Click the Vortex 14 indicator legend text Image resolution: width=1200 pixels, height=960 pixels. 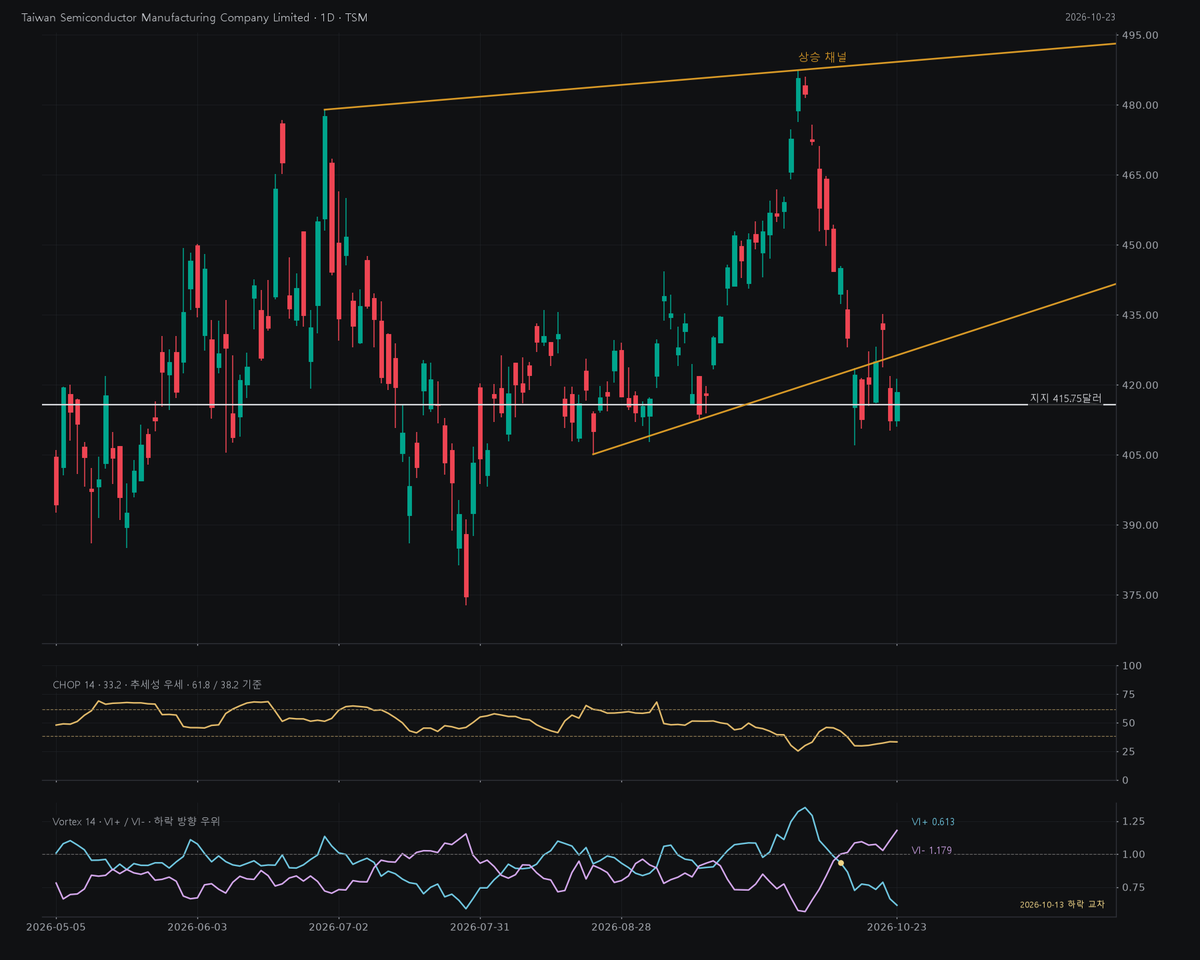pos(136,821)
